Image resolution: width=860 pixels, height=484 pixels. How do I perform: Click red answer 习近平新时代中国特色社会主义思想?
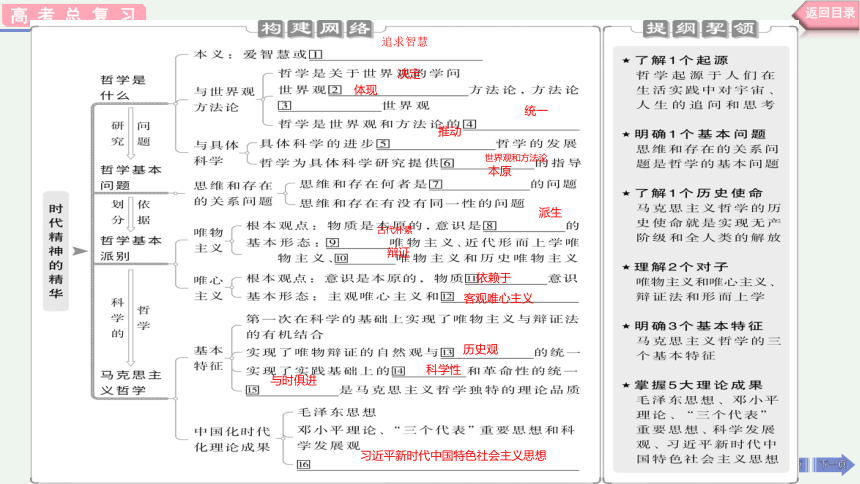pyautogui.click(x=453, y=455)
